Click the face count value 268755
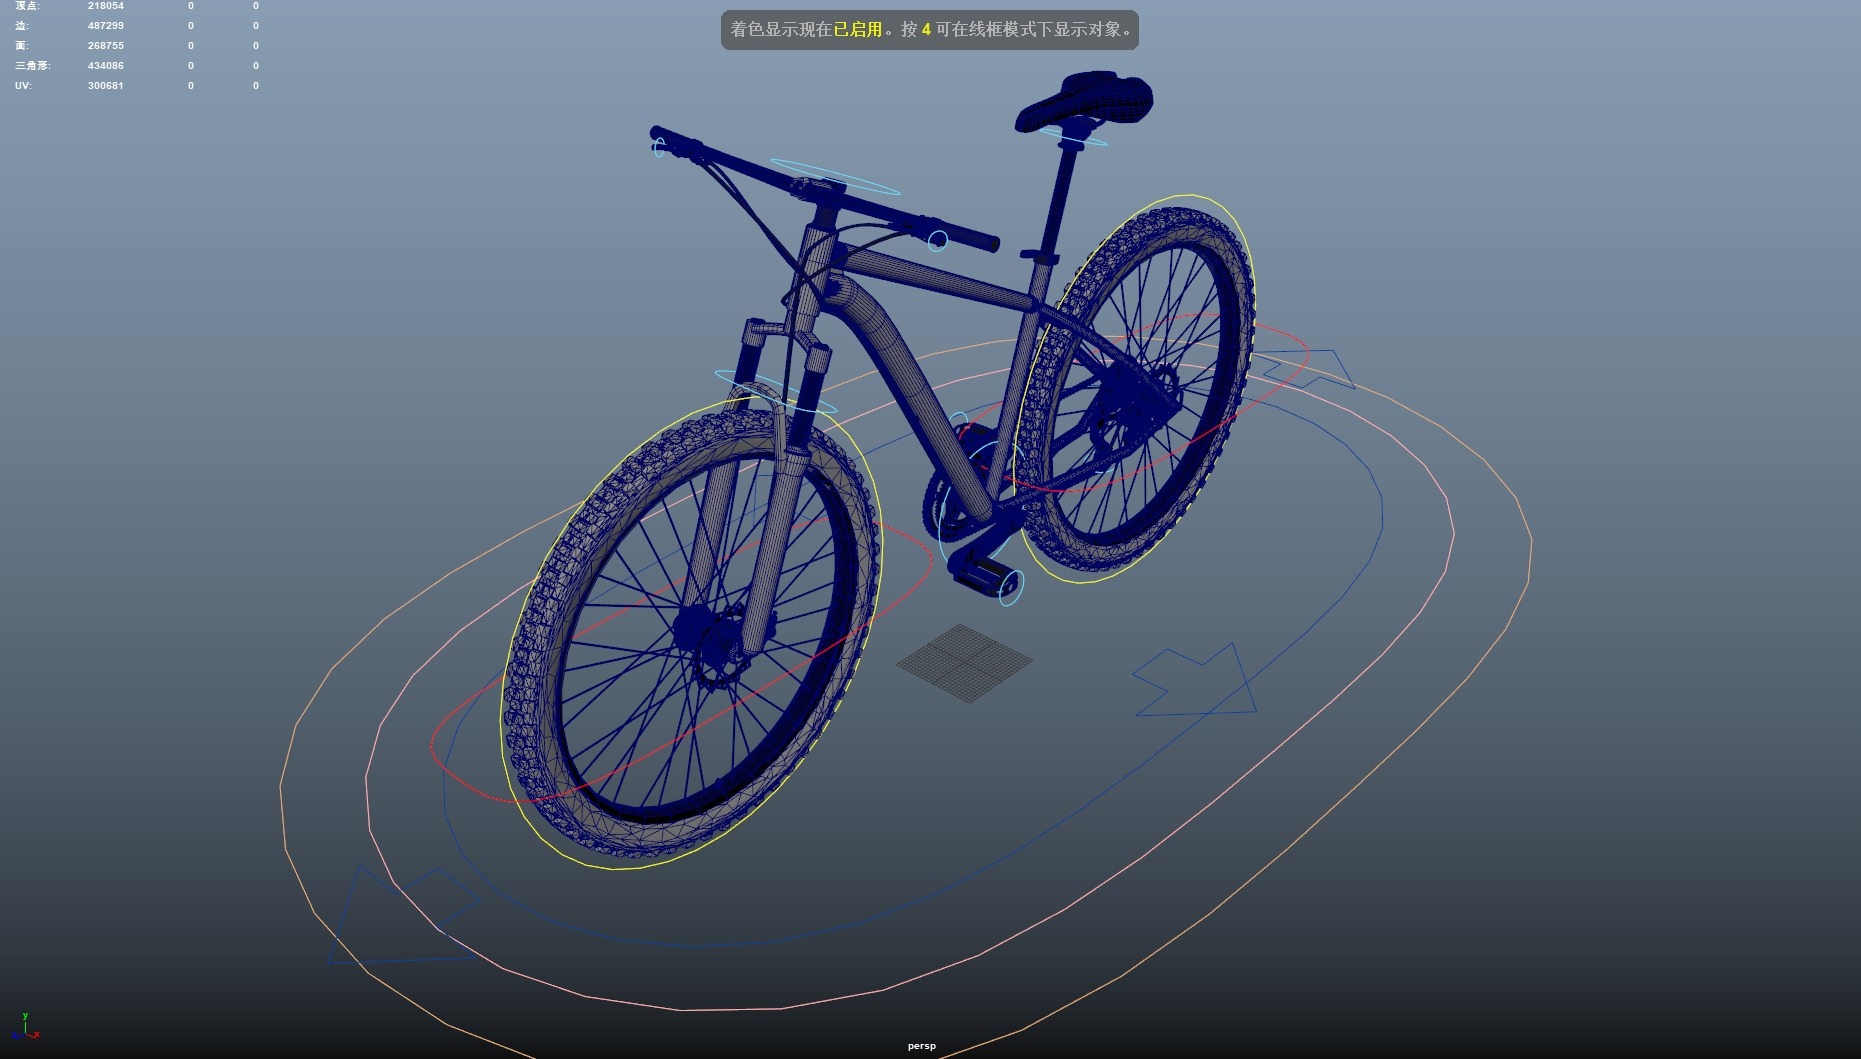Viewport: 1861px width, 1059px height. (105, 46)
